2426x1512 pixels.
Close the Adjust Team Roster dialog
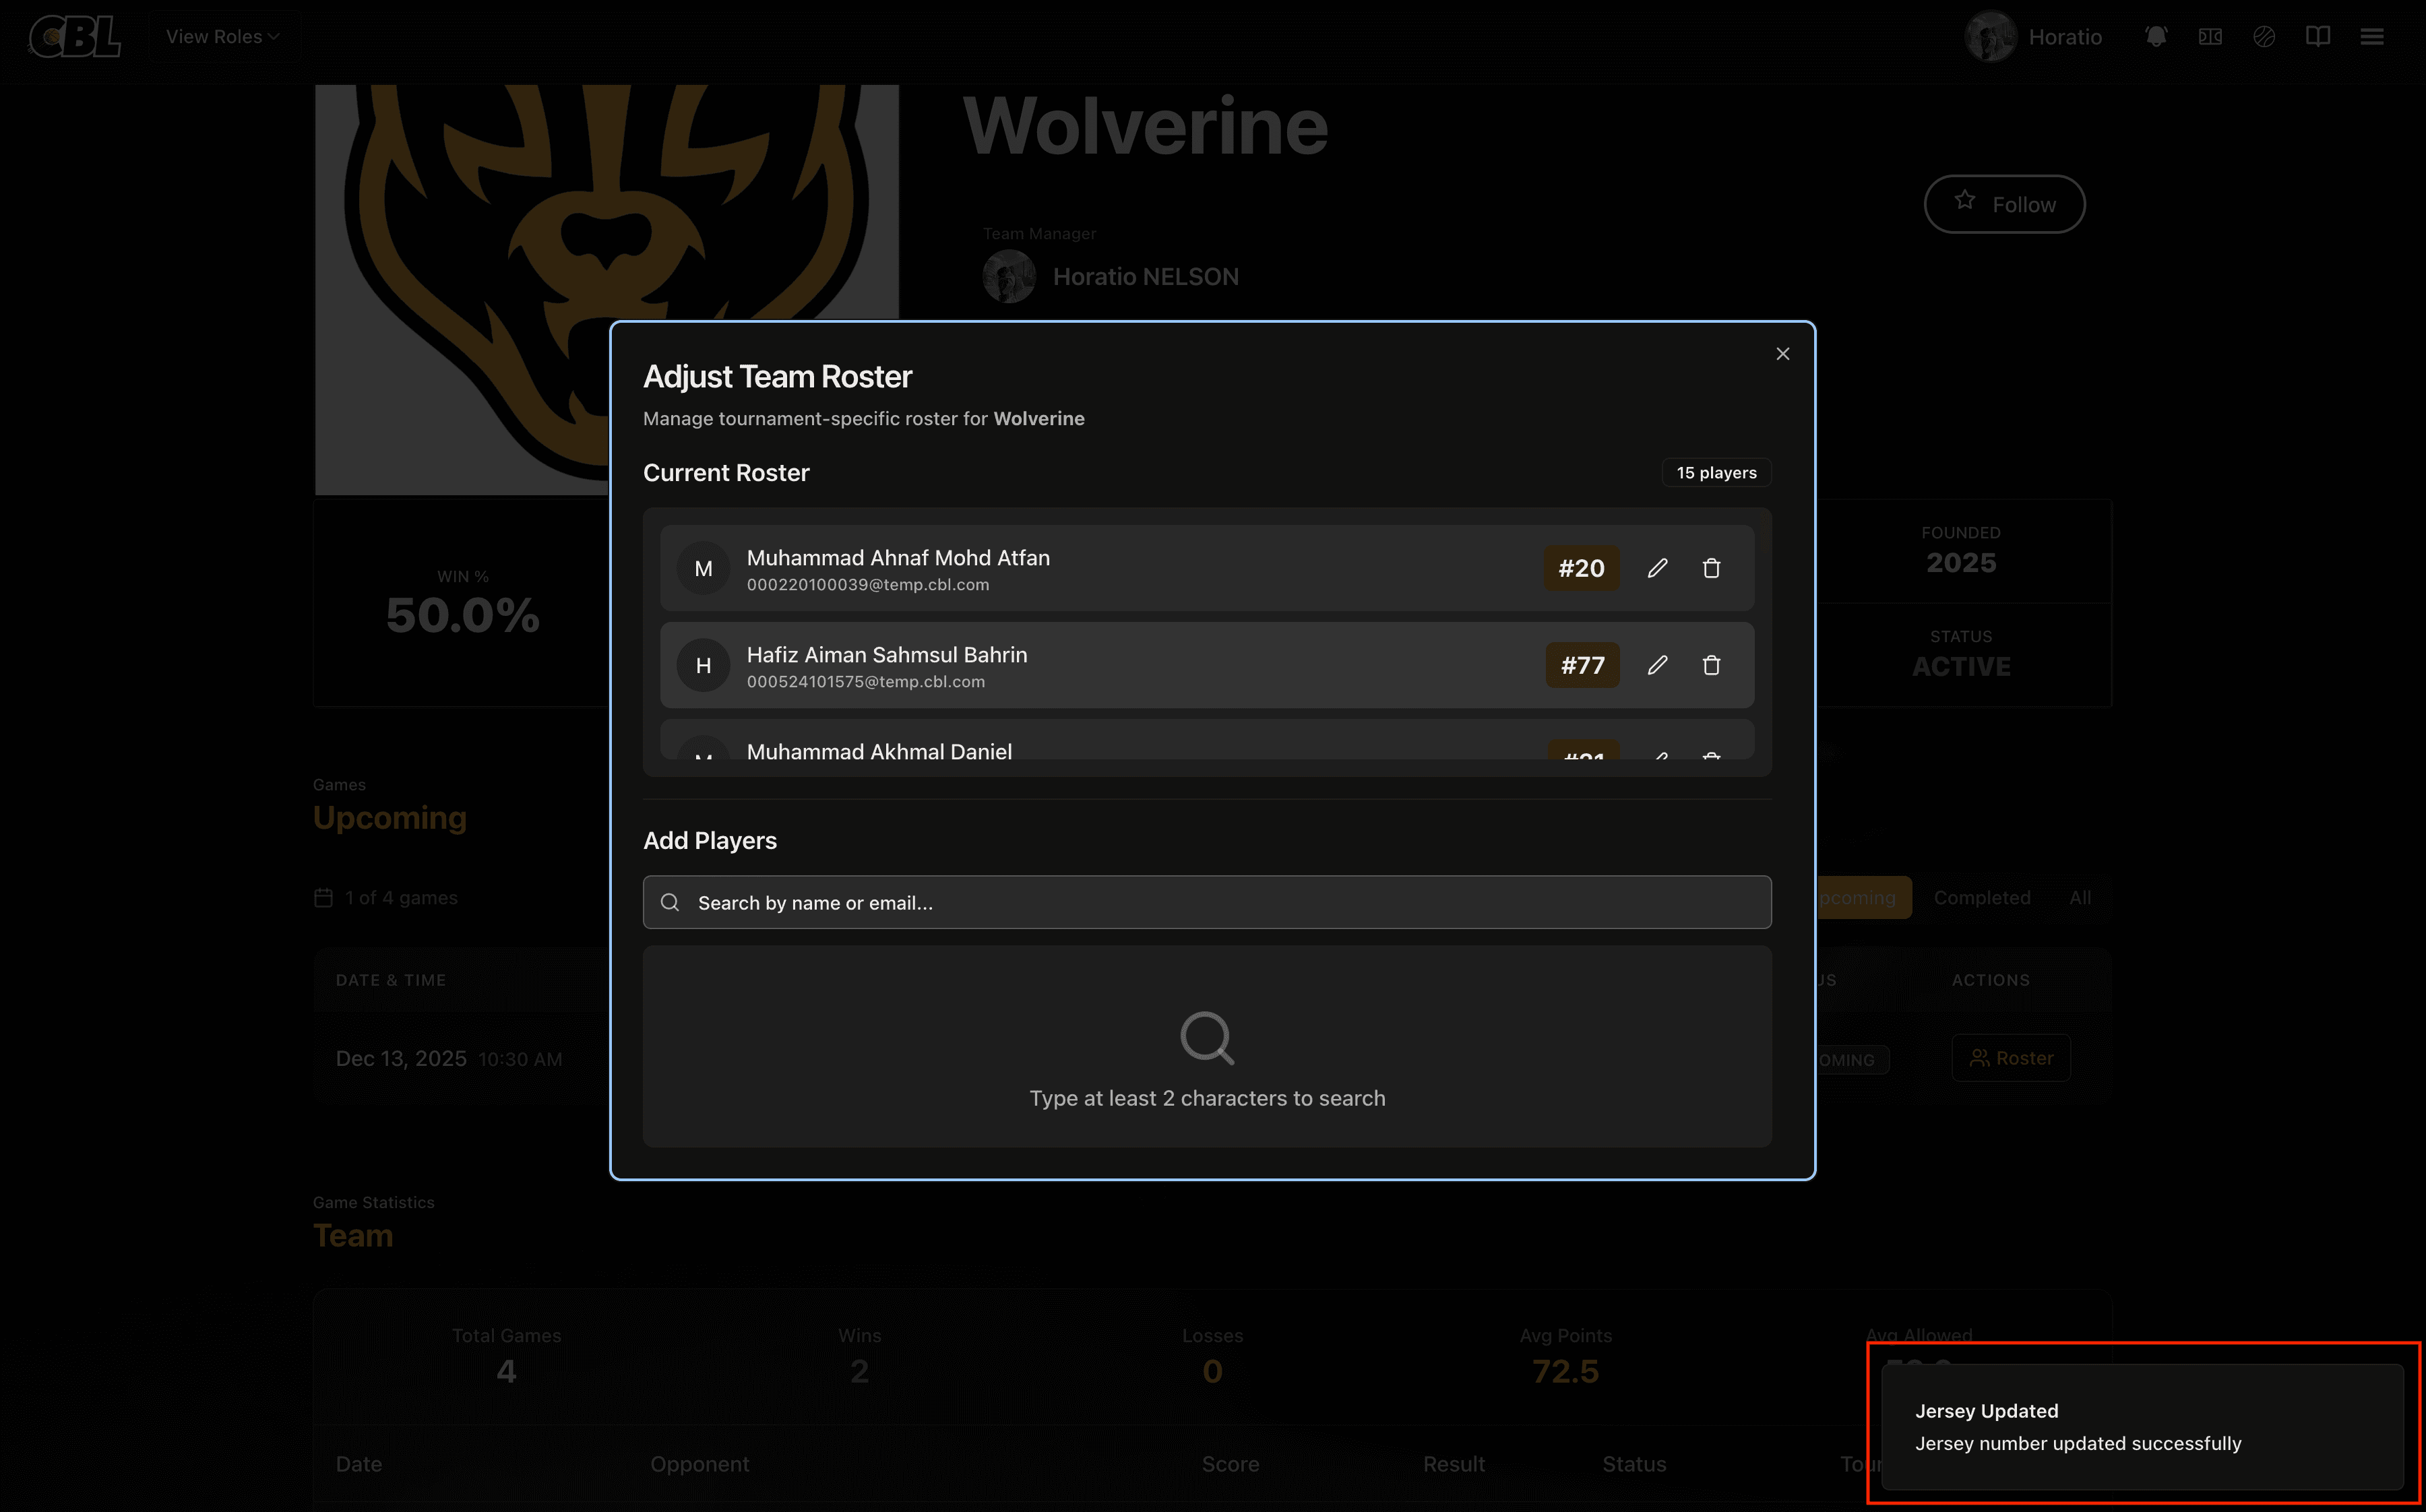(x=1782, y=354)
